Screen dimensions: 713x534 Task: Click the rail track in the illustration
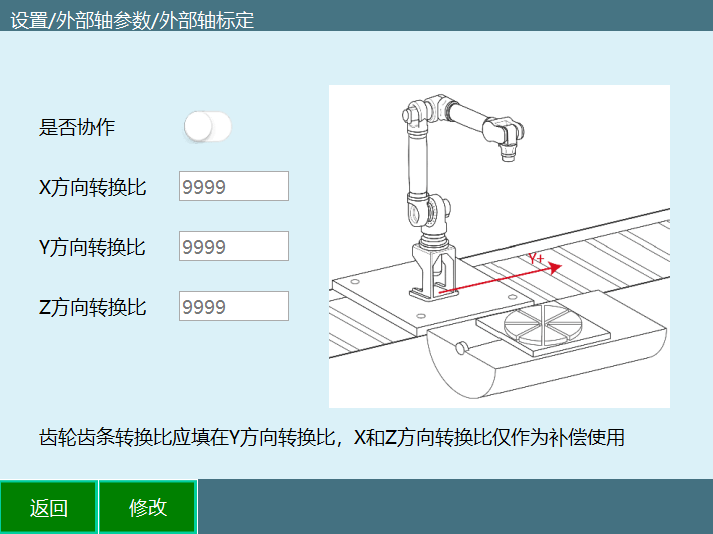click(x=591, y=255)
